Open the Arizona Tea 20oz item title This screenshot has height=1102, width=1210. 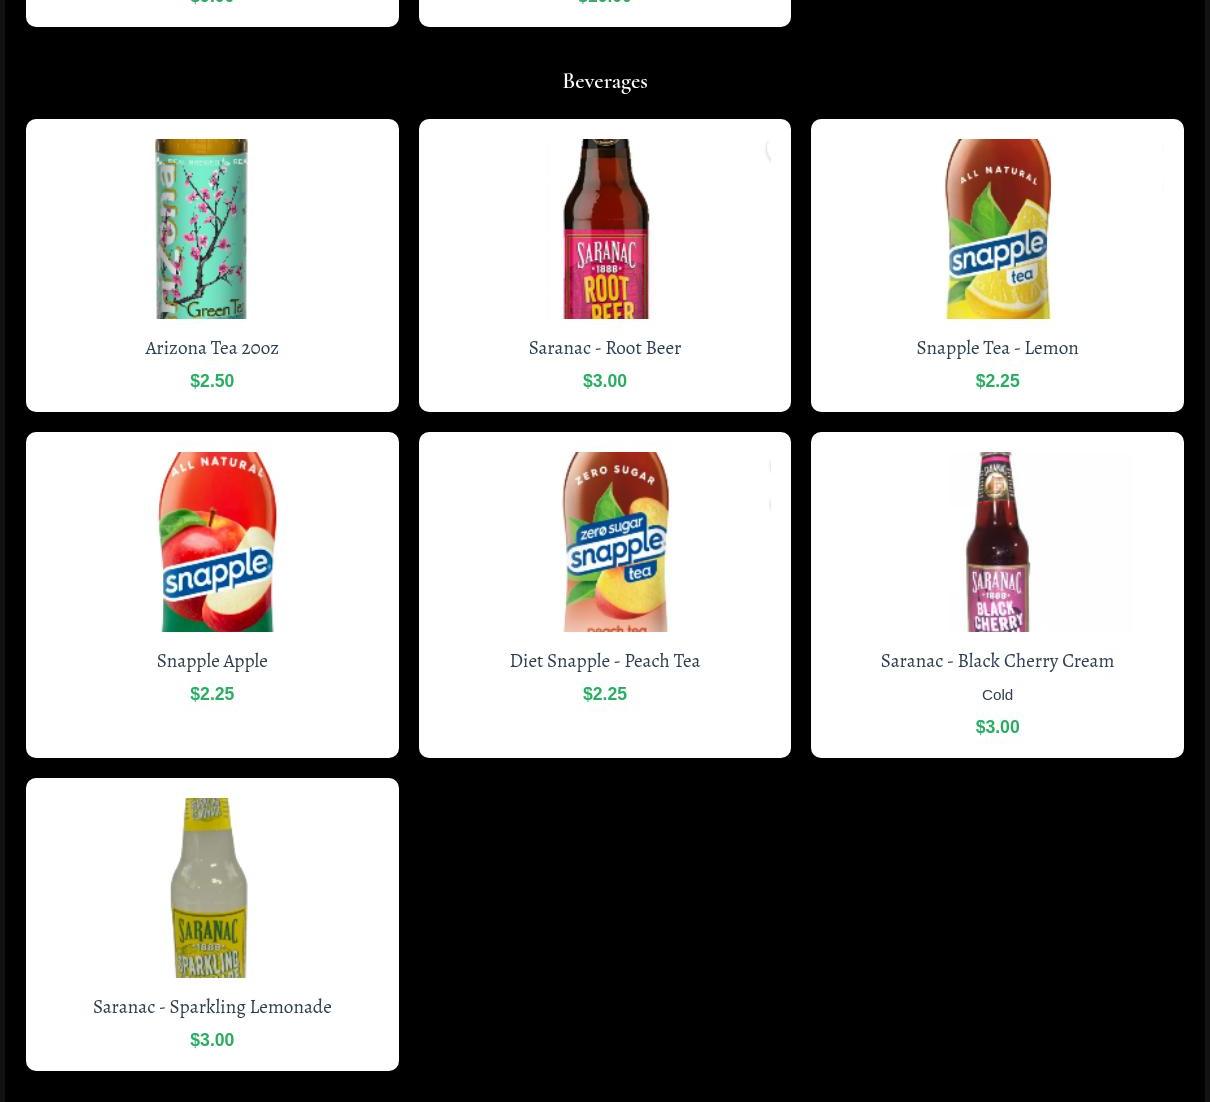212,348
